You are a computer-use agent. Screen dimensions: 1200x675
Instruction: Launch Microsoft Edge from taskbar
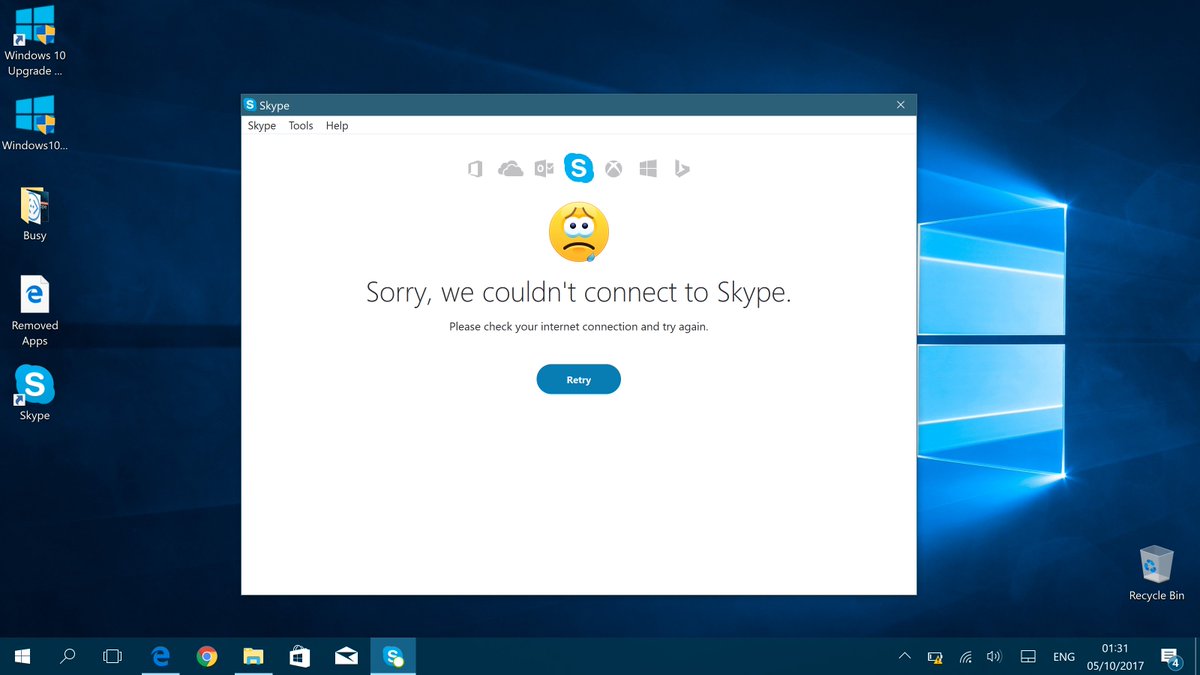coord(160,656)
